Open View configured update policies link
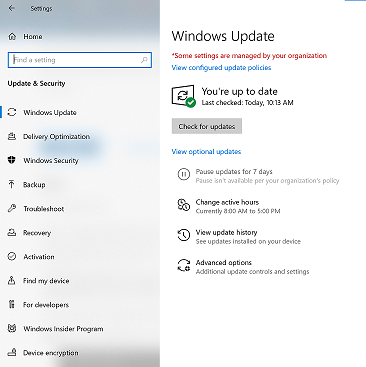 point(221,68)
